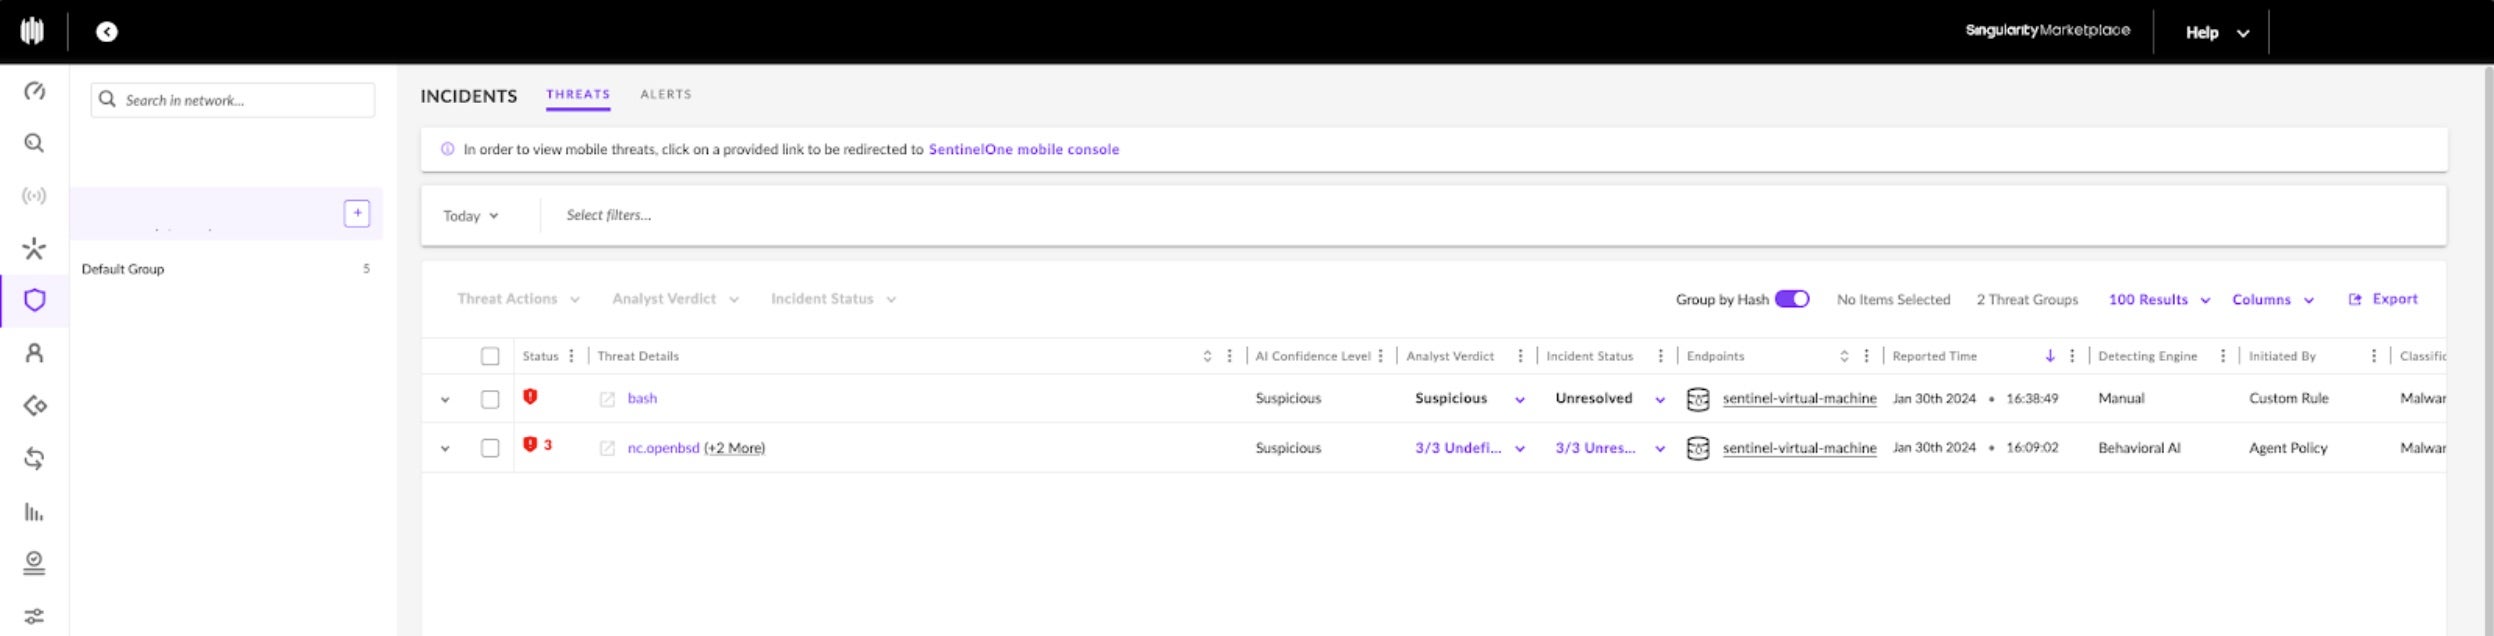Tick the select-all checkbox in table header

coord(490,356)
